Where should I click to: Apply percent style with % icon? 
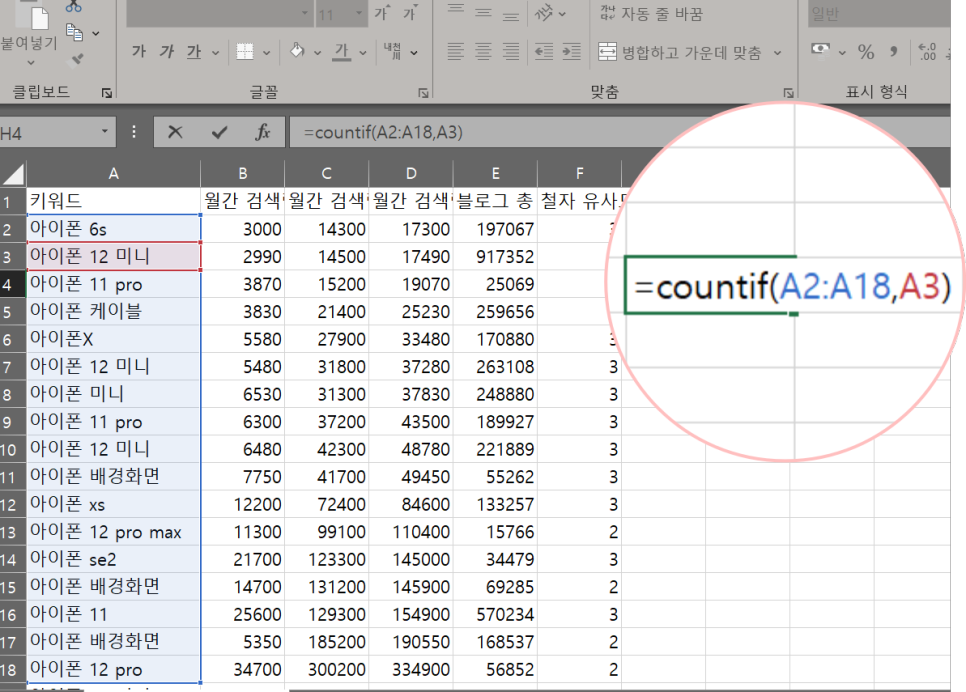(x=866, y=52)
